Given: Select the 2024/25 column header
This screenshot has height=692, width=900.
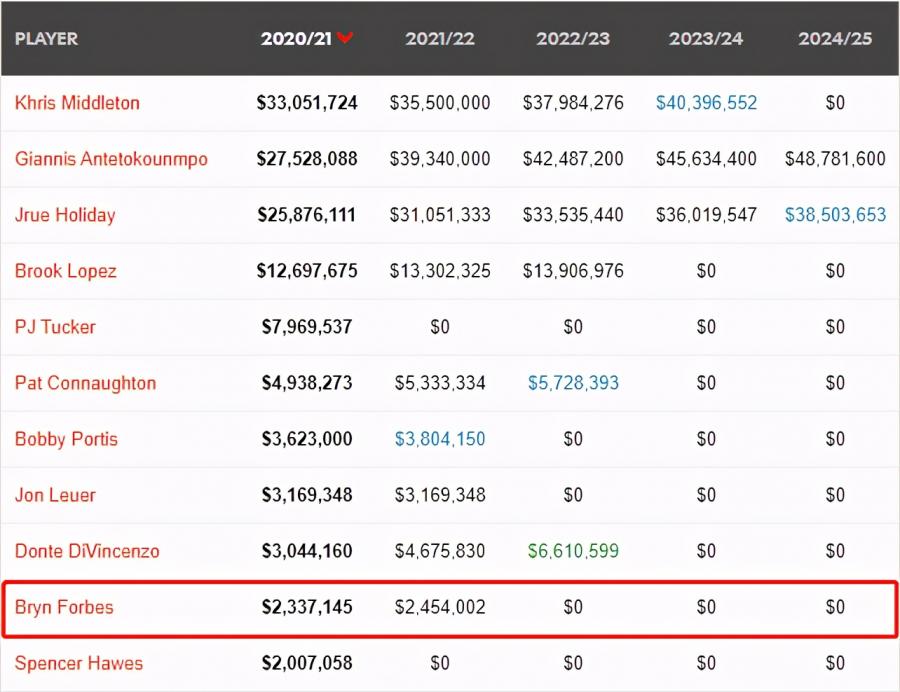Looking at the screenshot, I should [x=835, y=39].
